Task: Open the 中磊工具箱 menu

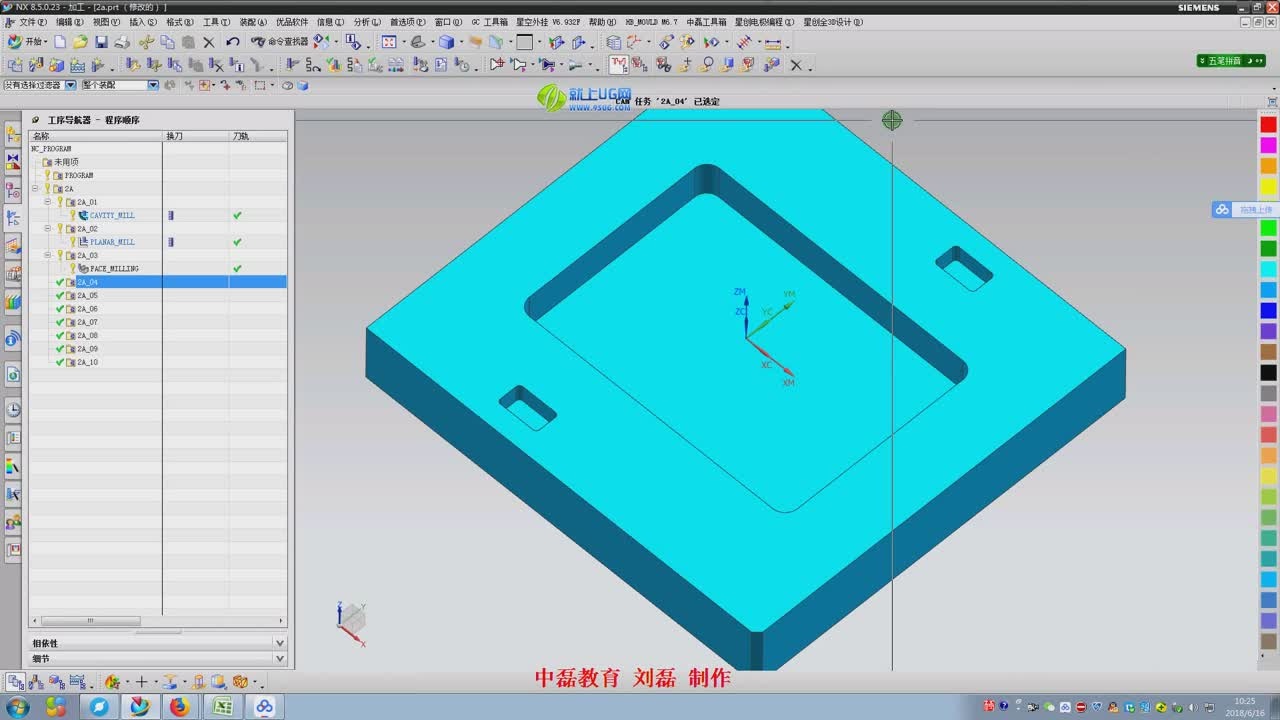Action: (x=707, y=21)
